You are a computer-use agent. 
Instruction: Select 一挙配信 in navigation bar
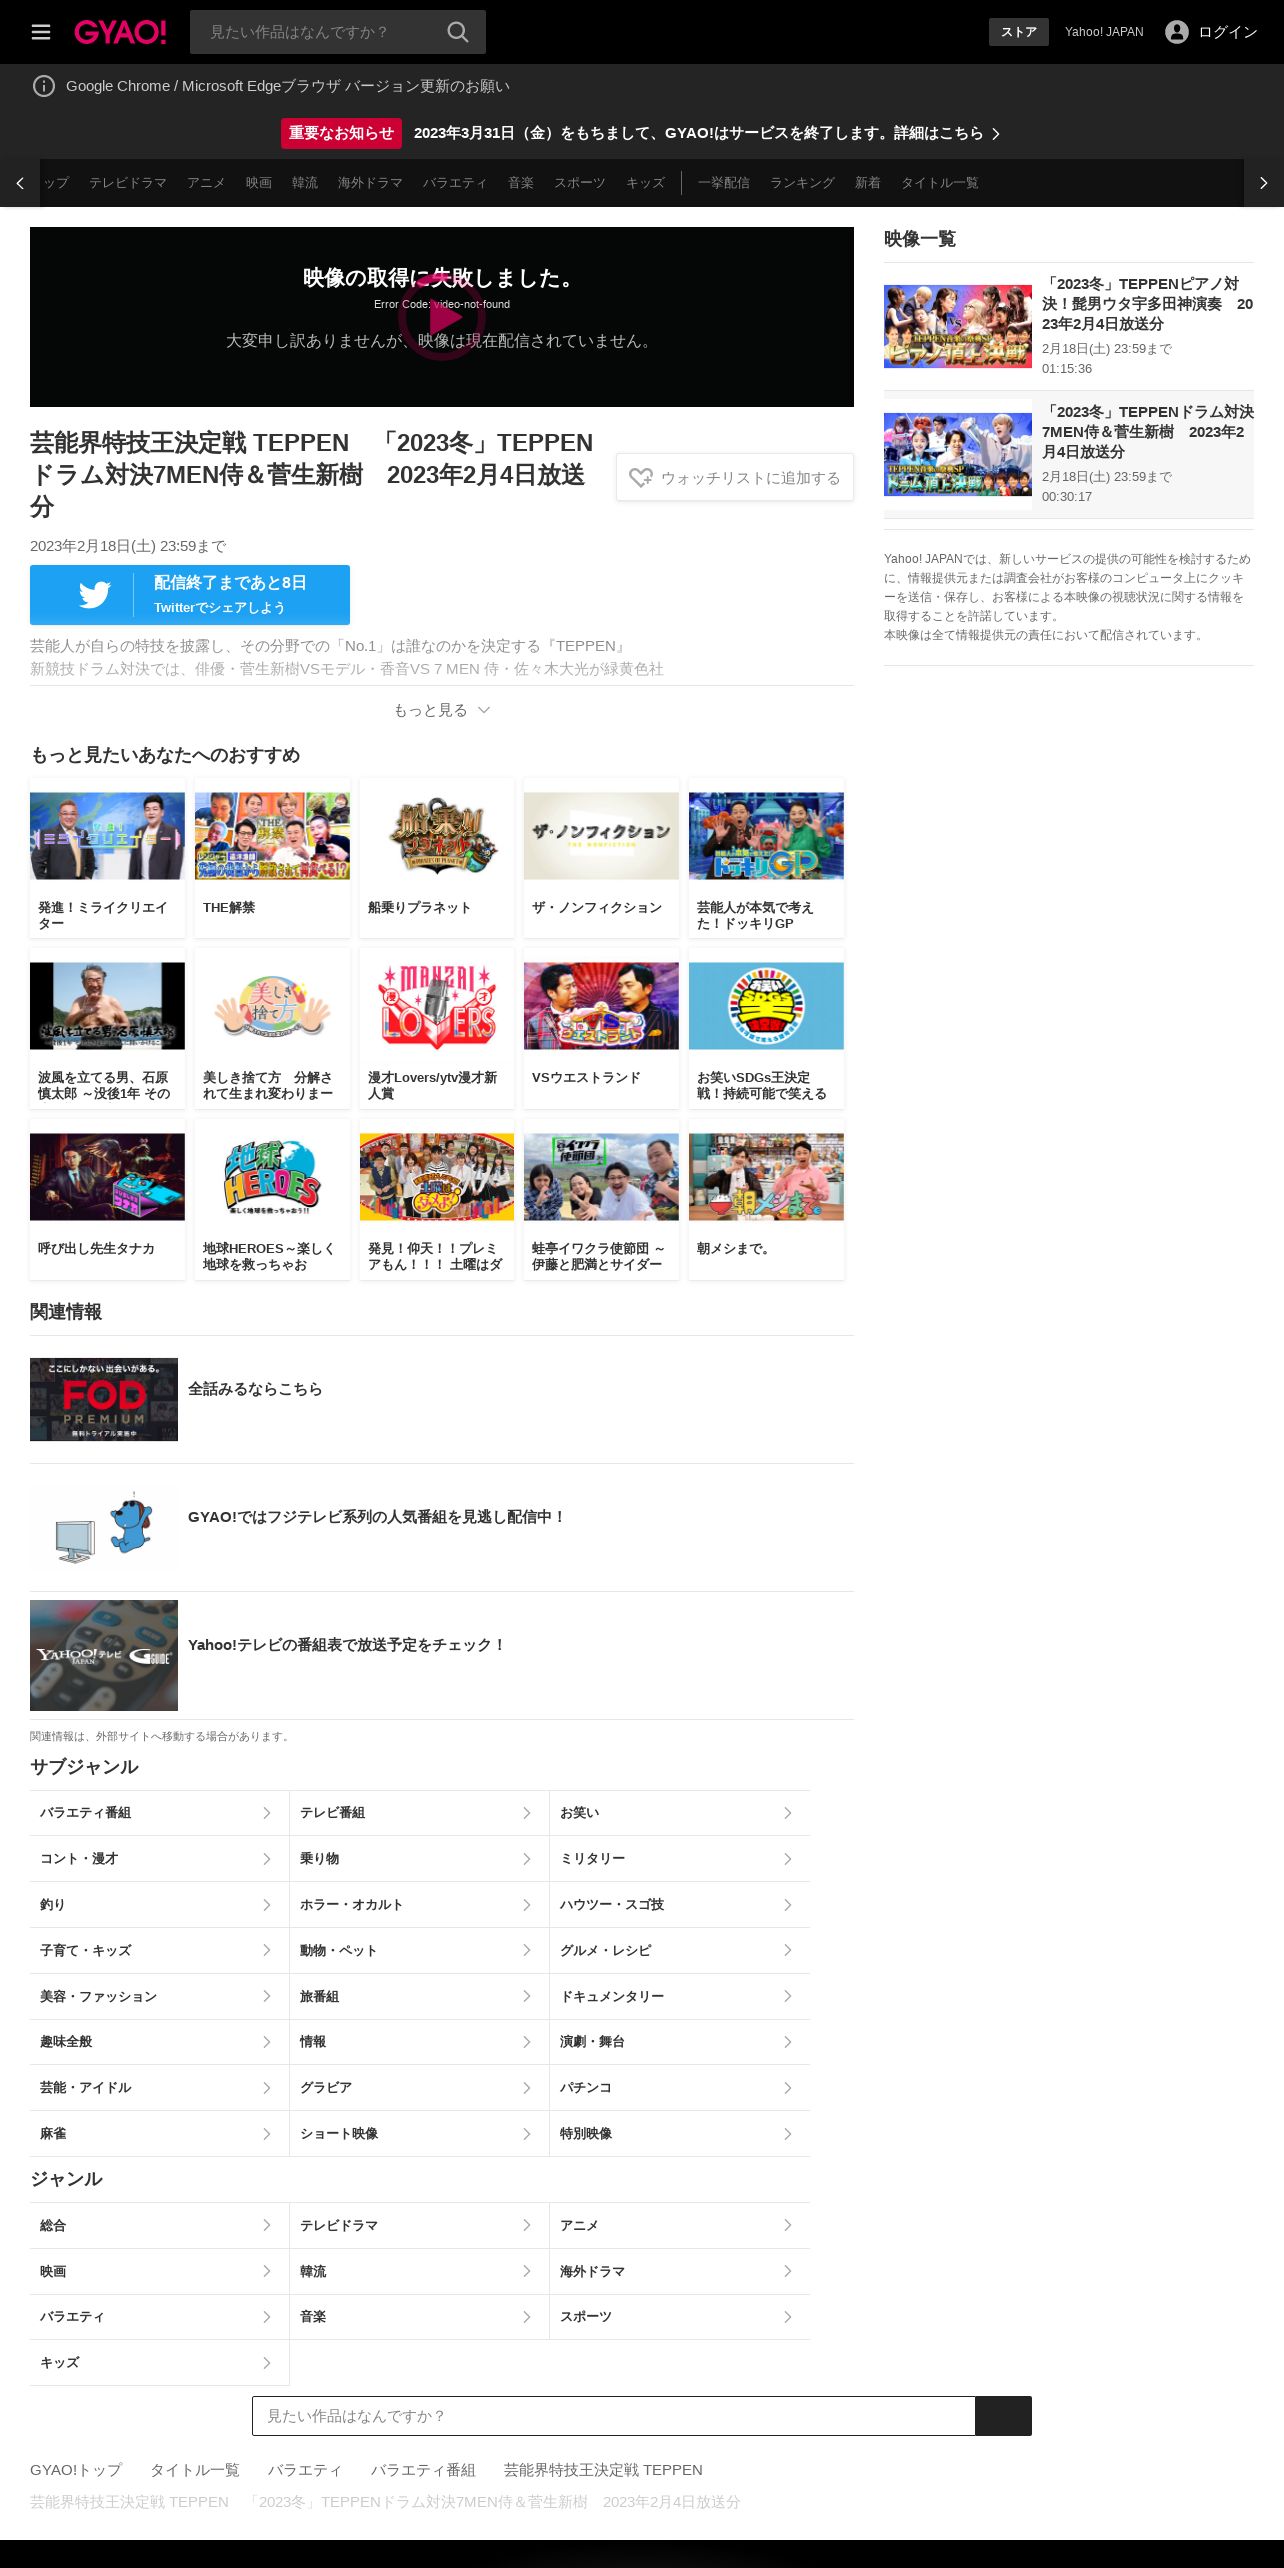coord(724,183)
